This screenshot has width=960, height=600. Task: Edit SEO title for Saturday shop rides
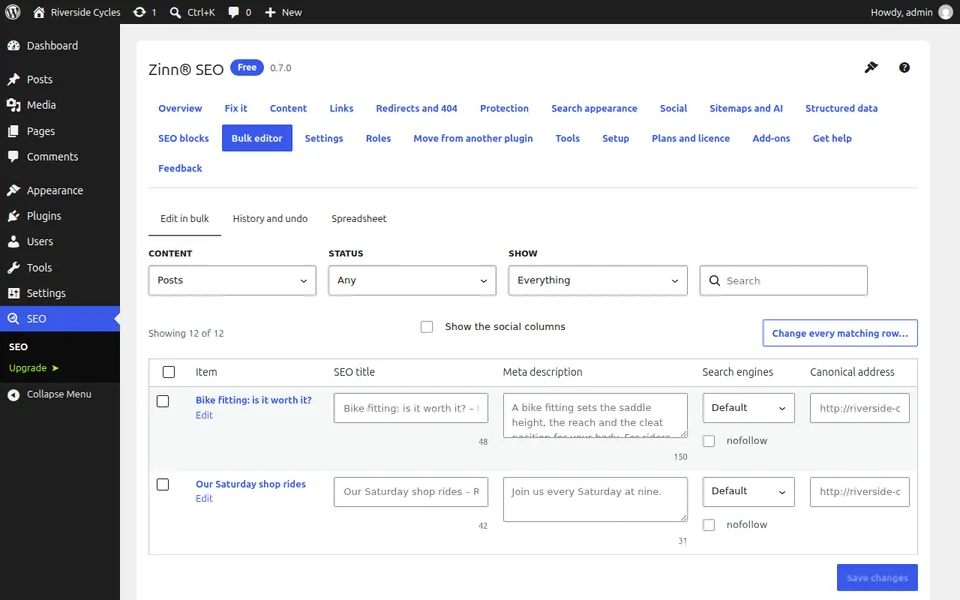pos(411,492)
